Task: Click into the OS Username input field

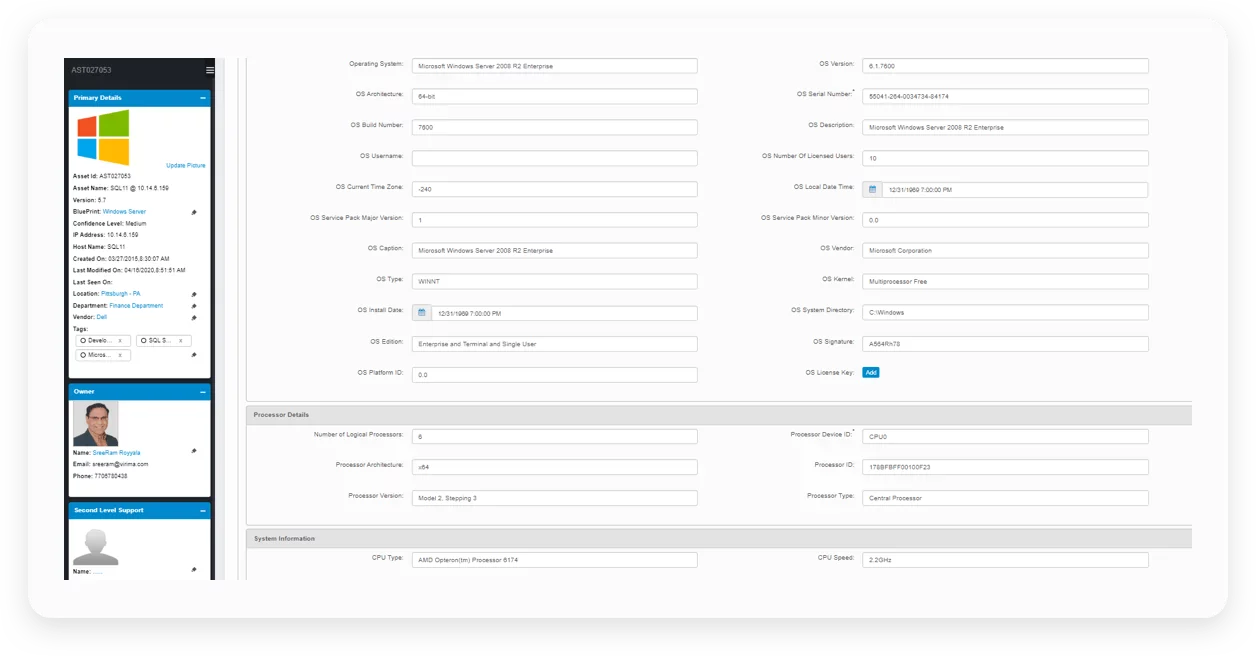Action: [554, 158]
